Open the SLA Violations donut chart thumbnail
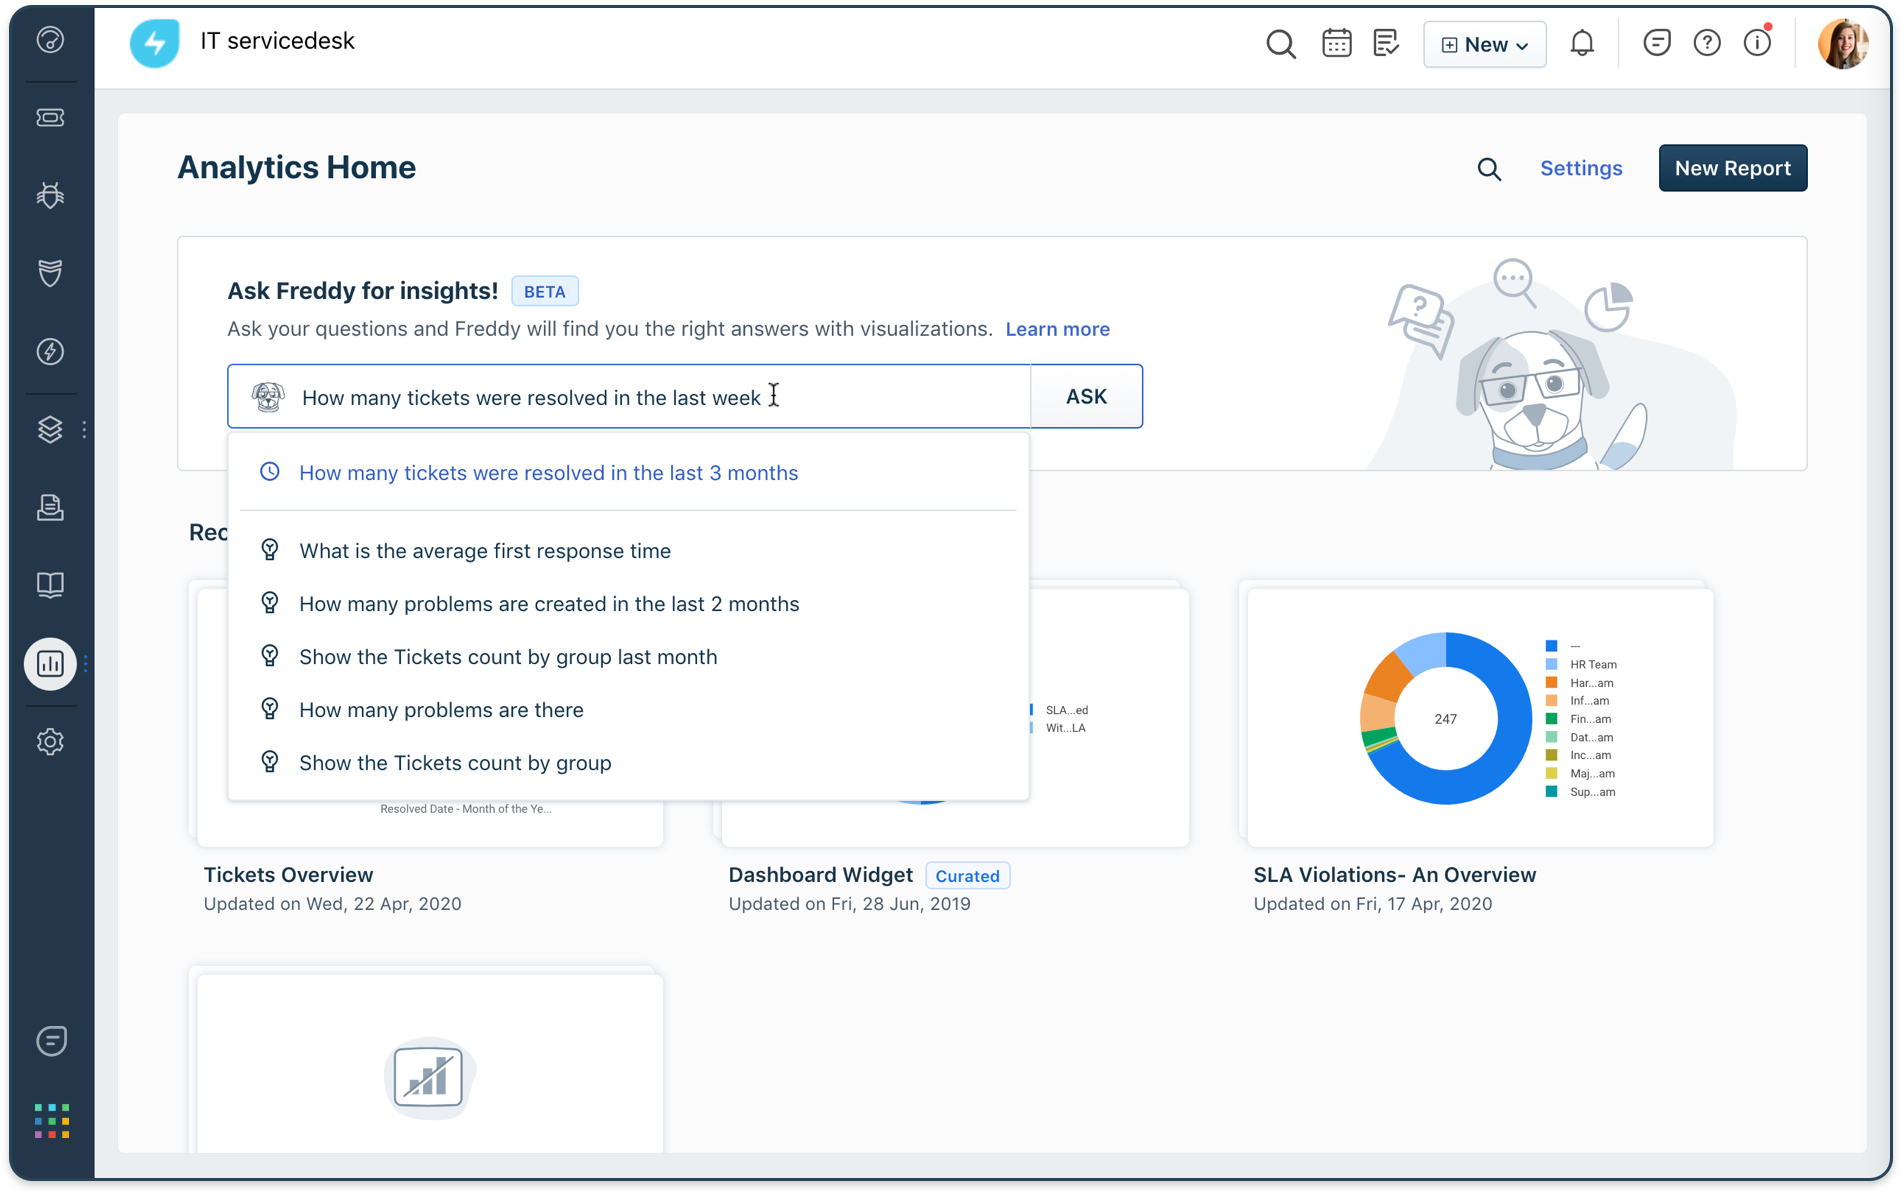 [1445, 718]
